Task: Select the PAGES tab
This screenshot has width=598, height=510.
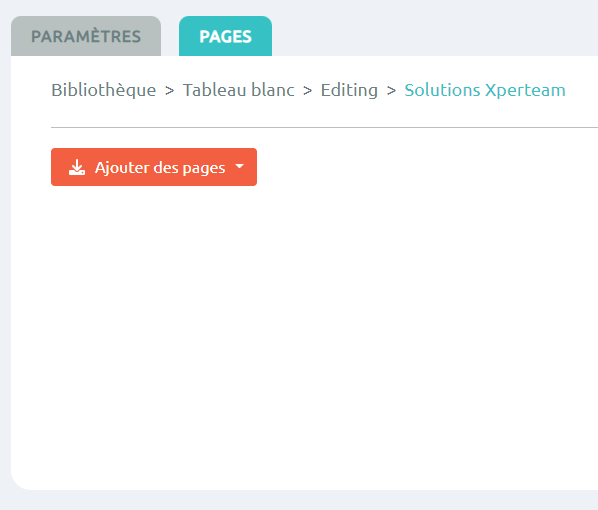Action: click(x=225, y=36)
